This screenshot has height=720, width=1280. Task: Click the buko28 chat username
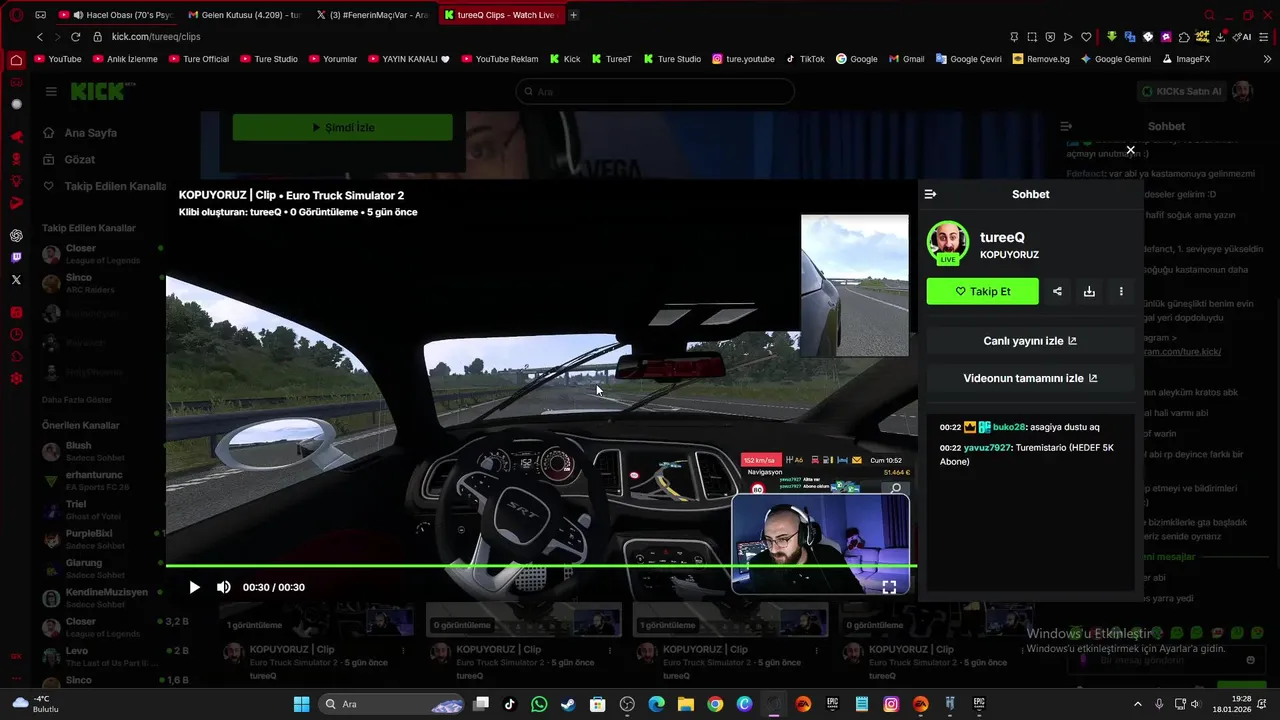coord(1009,427)
